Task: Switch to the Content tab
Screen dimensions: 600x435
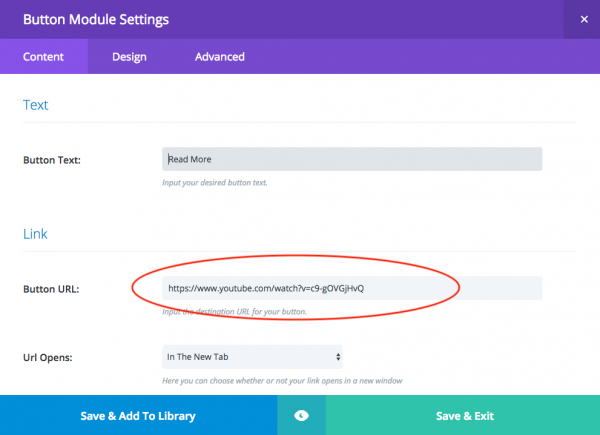Action: pos(44,57)
